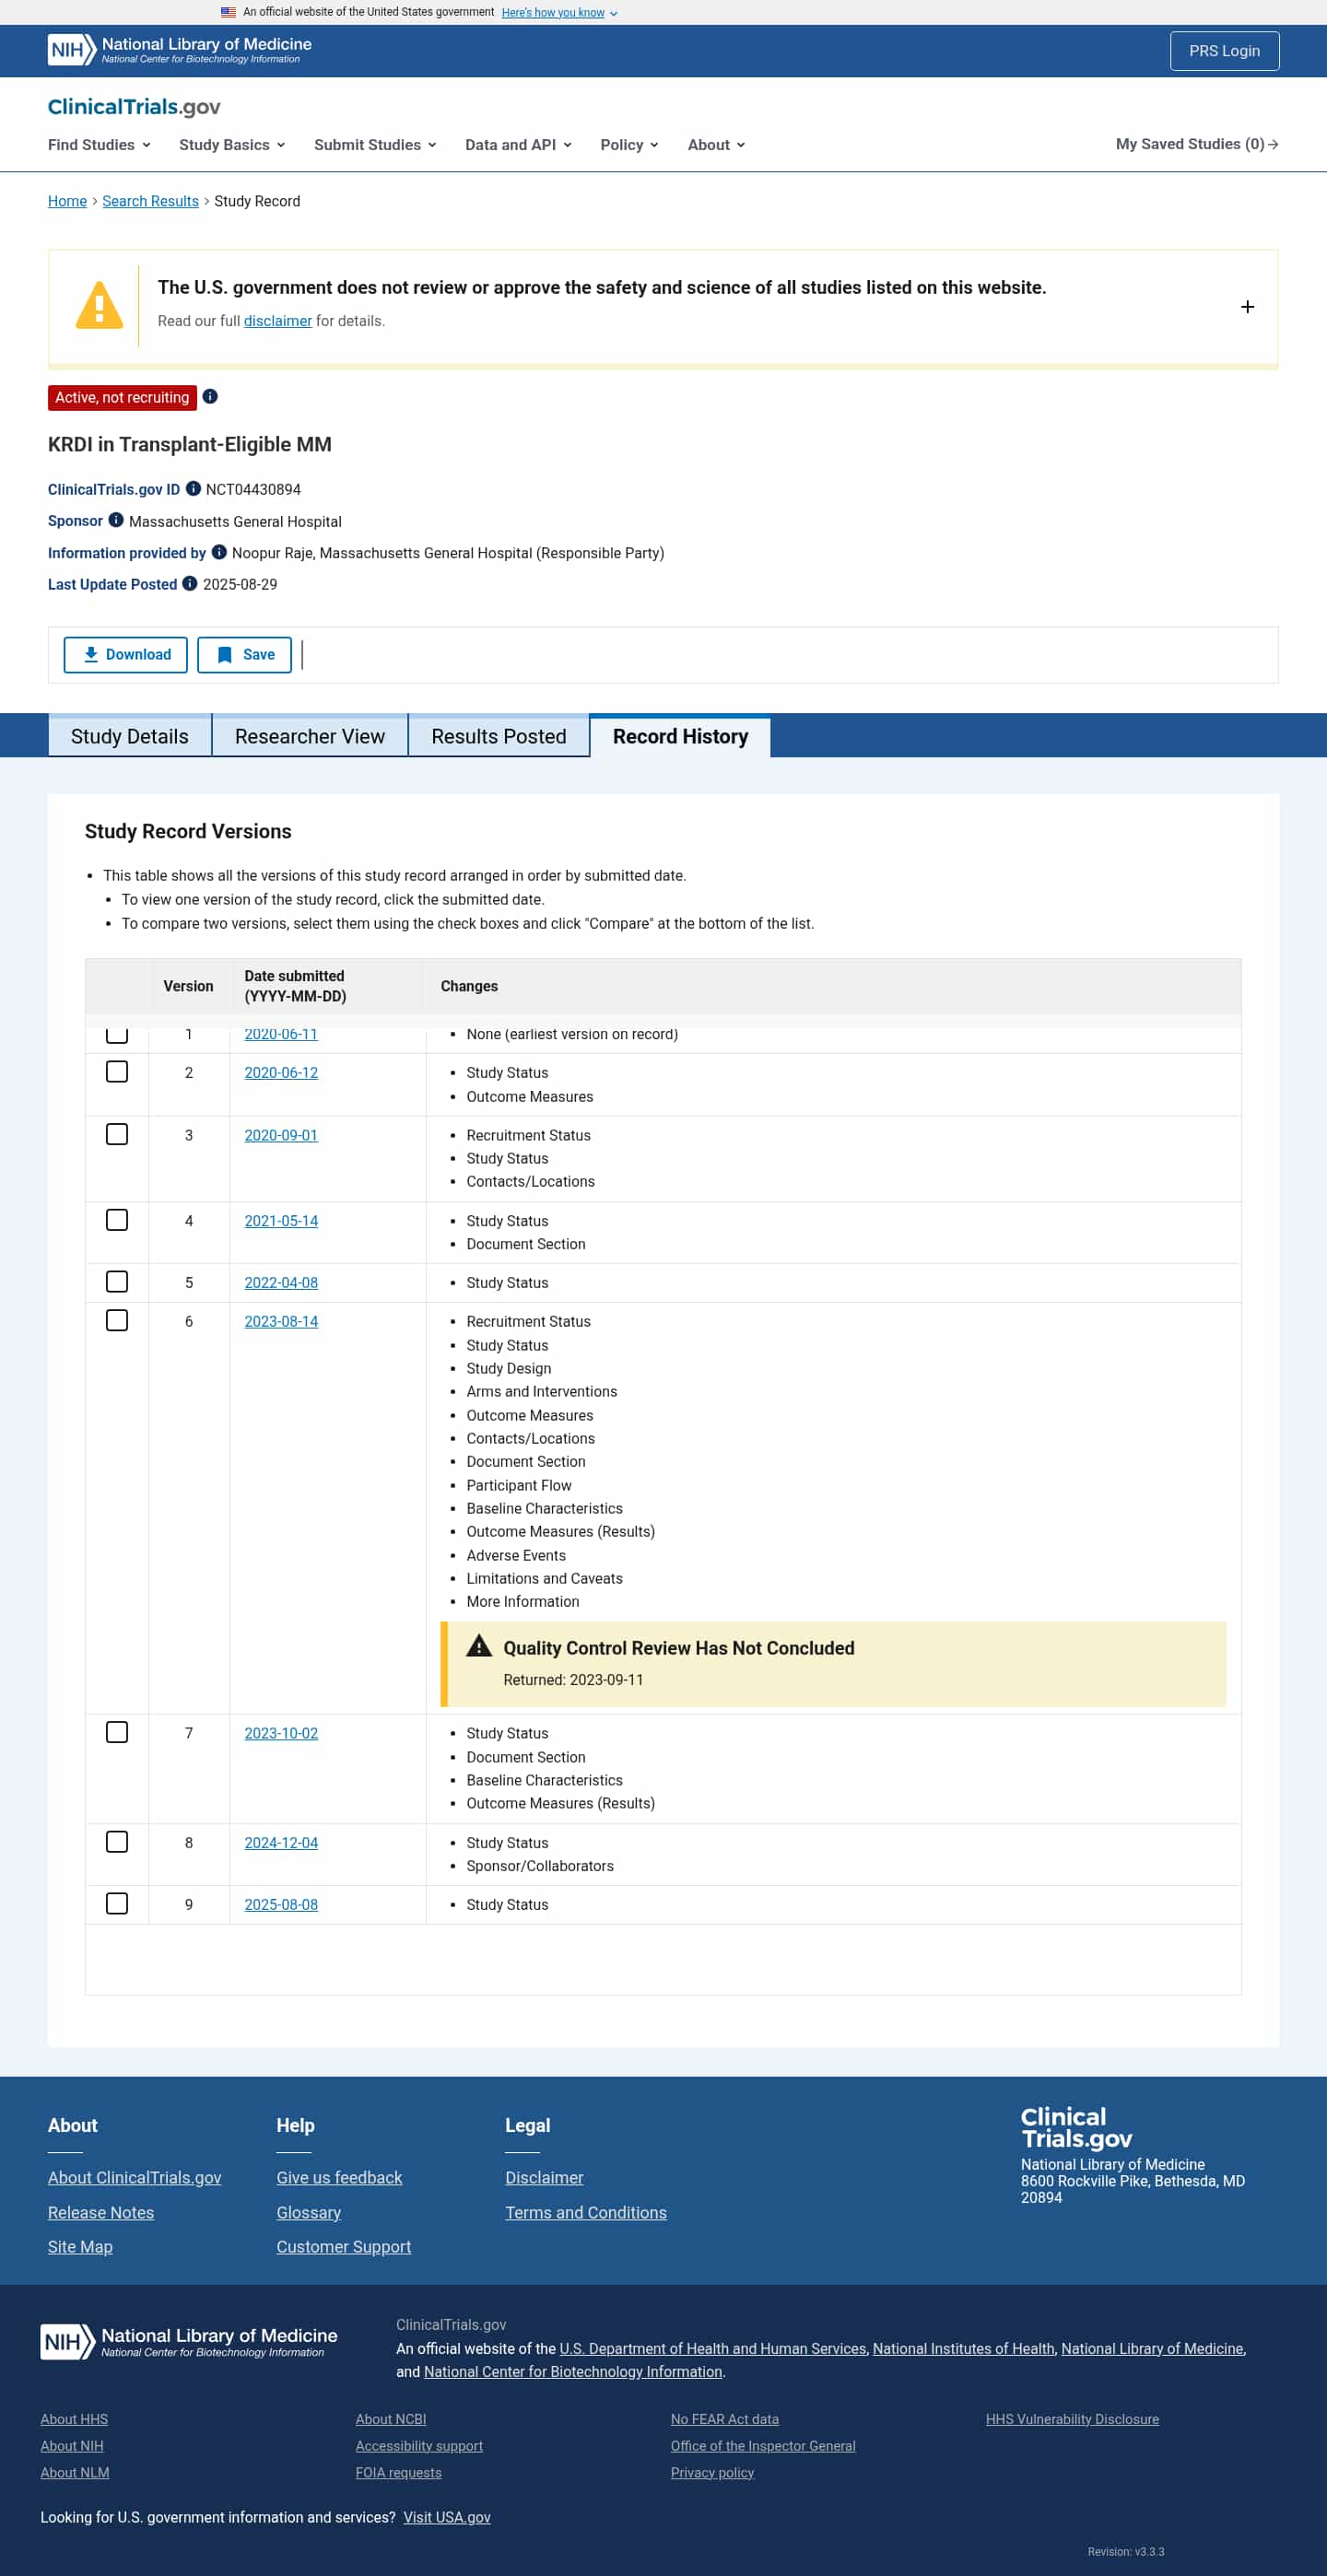Open the Submit Studies dropdown
Viewport: 1327px width, 2576px height.
(x=375, y=145)
